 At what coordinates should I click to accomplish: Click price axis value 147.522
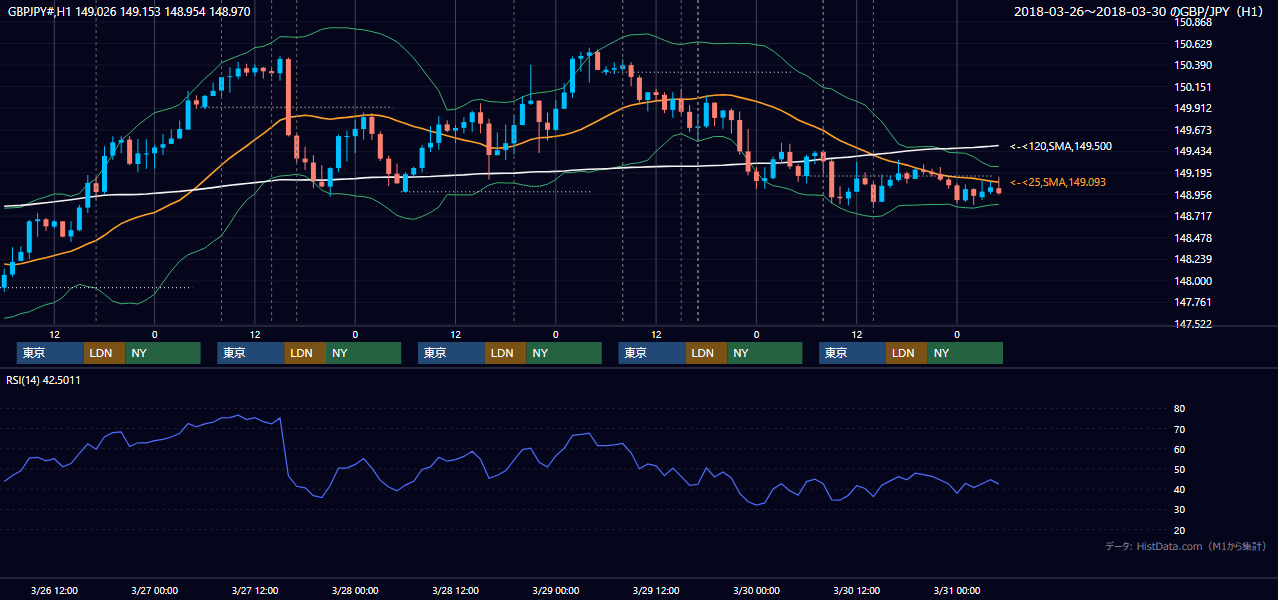(x=1194, y=325)
